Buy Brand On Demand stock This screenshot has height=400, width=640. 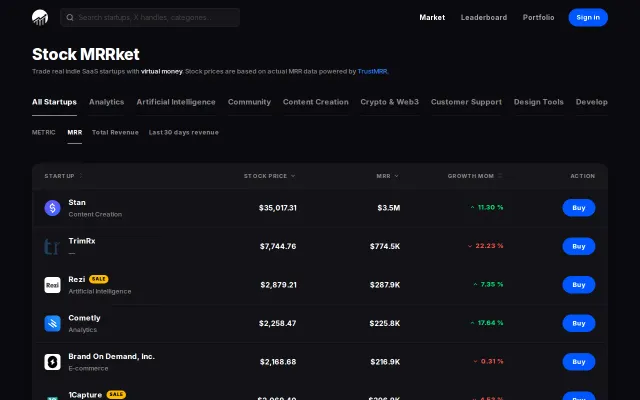(x=579, y=362)
